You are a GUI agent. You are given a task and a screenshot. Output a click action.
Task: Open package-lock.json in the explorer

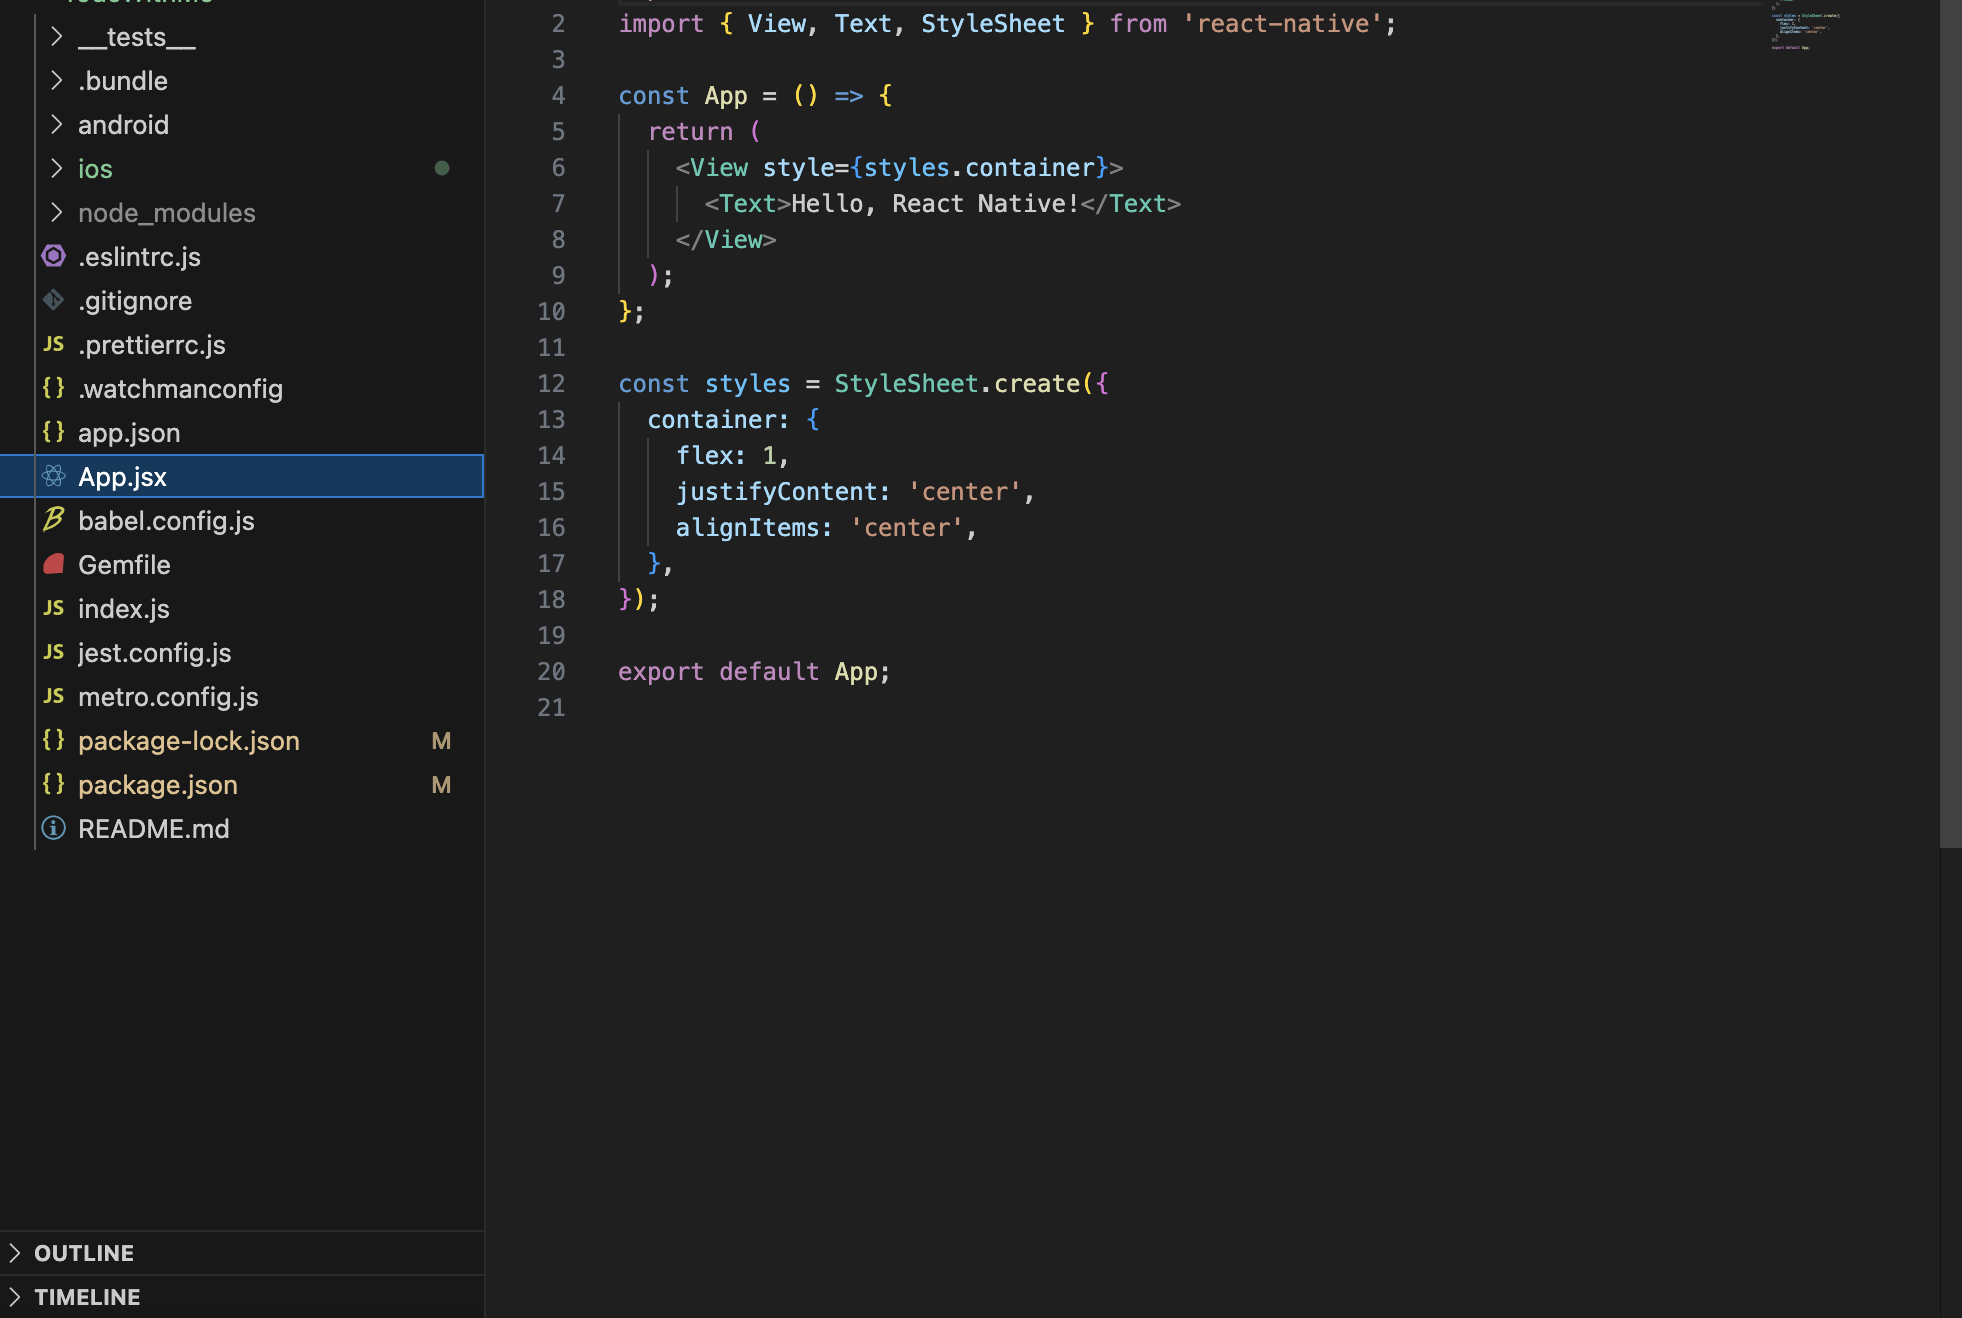pos(189,741)
